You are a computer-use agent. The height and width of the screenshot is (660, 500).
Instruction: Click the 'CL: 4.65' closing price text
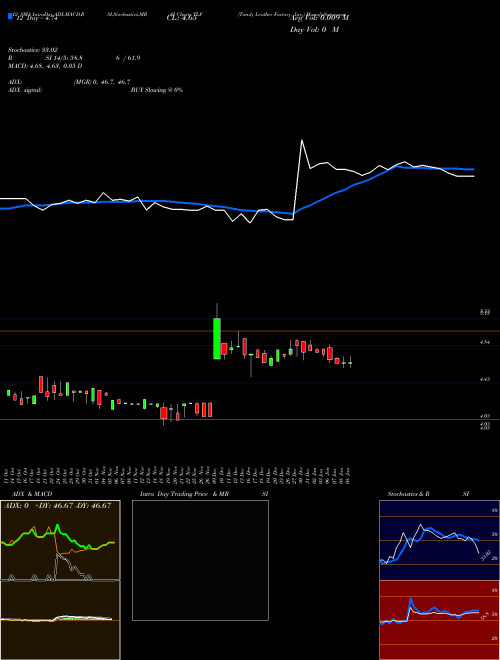[x=182, y=18]
